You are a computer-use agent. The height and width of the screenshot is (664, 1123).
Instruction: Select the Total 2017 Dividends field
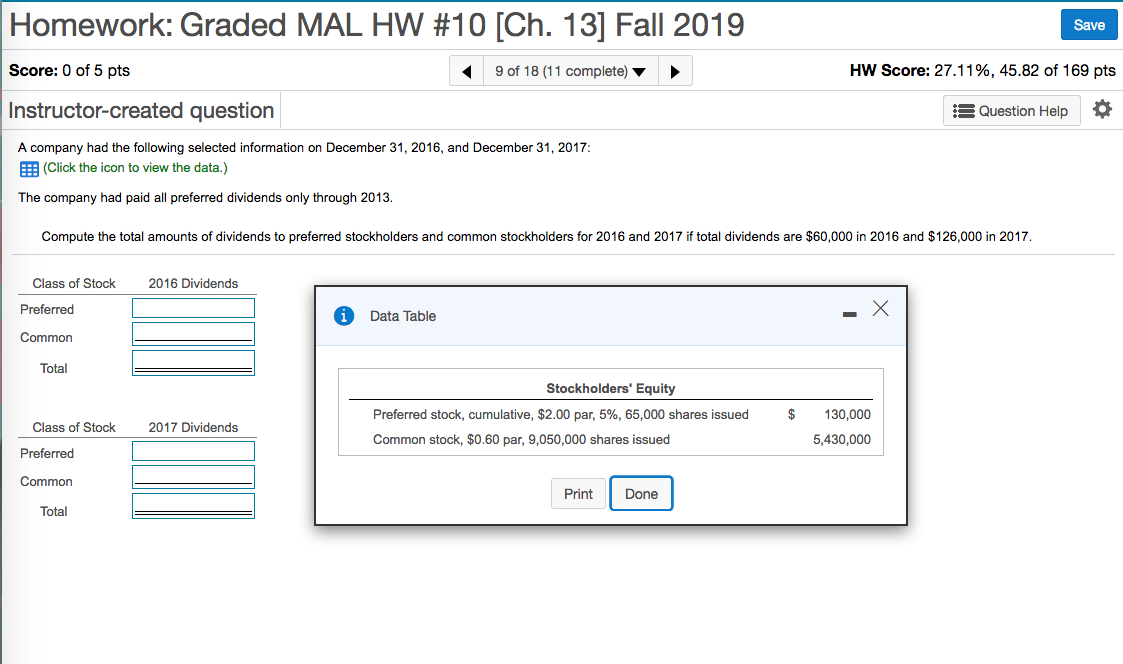[193, 506]
